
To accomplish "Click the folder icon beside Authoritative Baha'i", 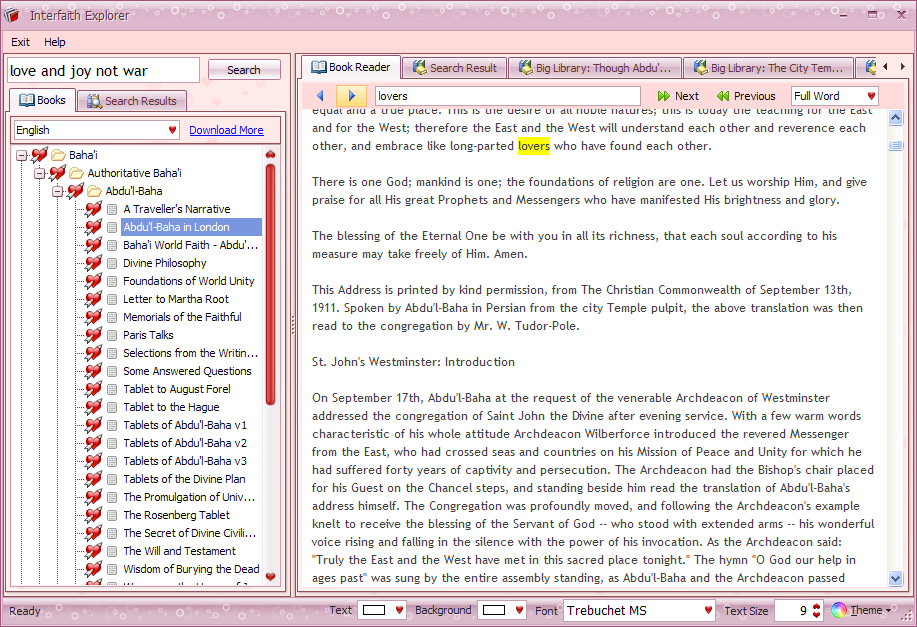I will (x=76, y=173).
